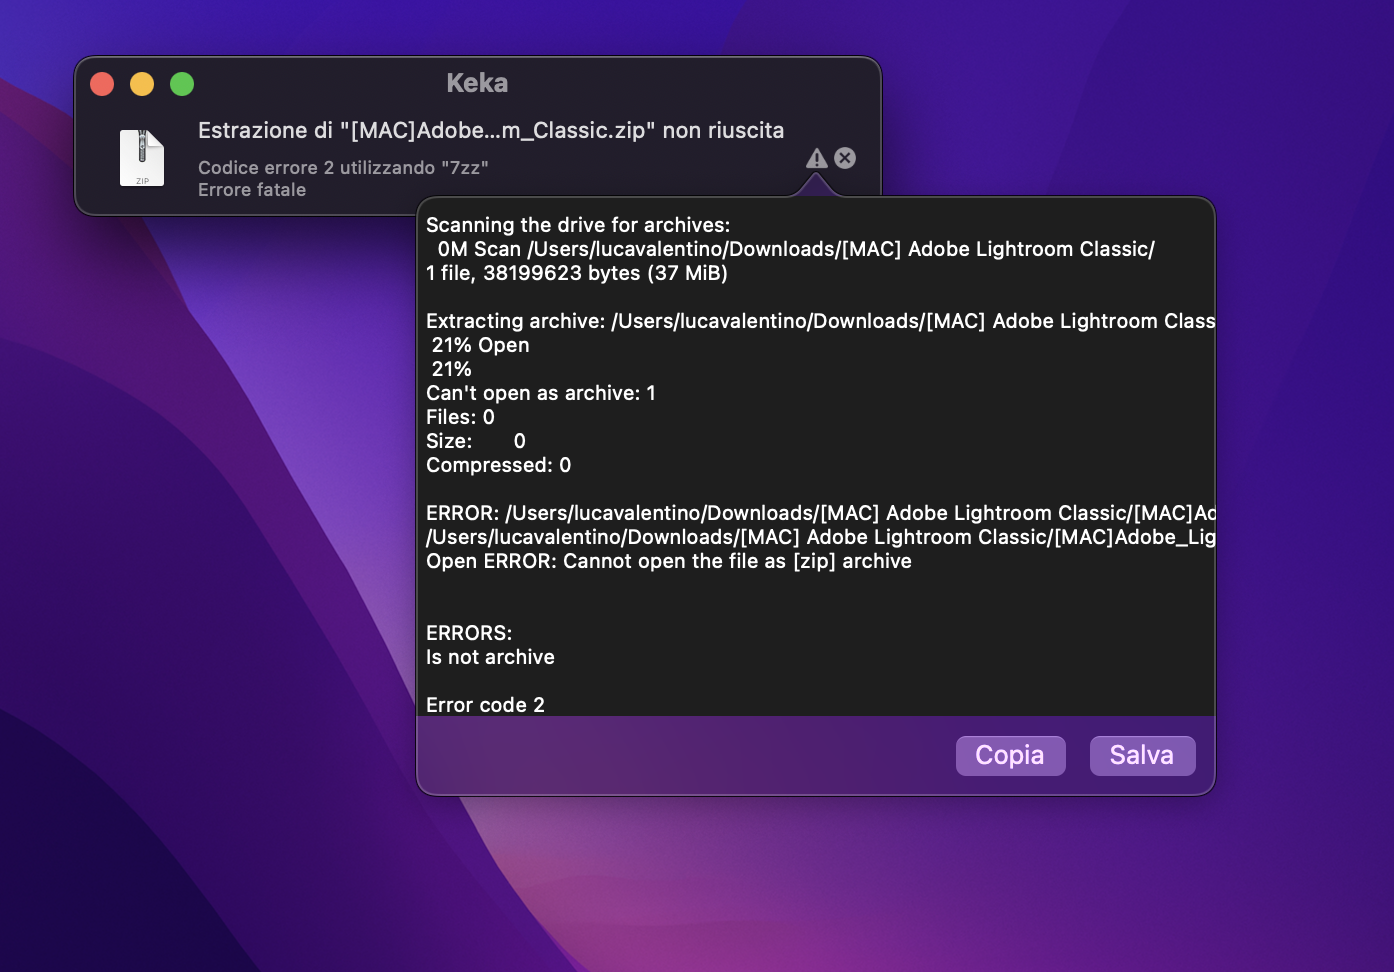Dismiss extraction with the round X icon
1394x972 pixels.
click(x=845, y=158)
